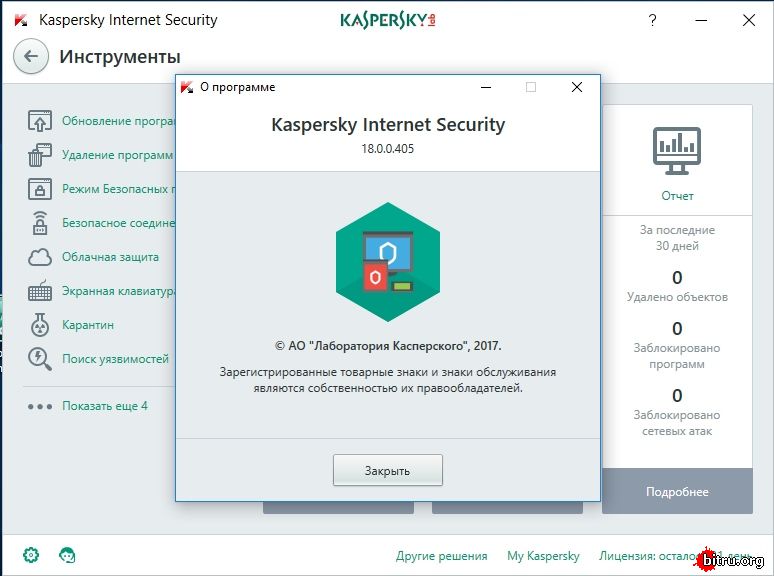Open Удаление программ link
This screenshot has height=576, width=774.
coord(117,155)
